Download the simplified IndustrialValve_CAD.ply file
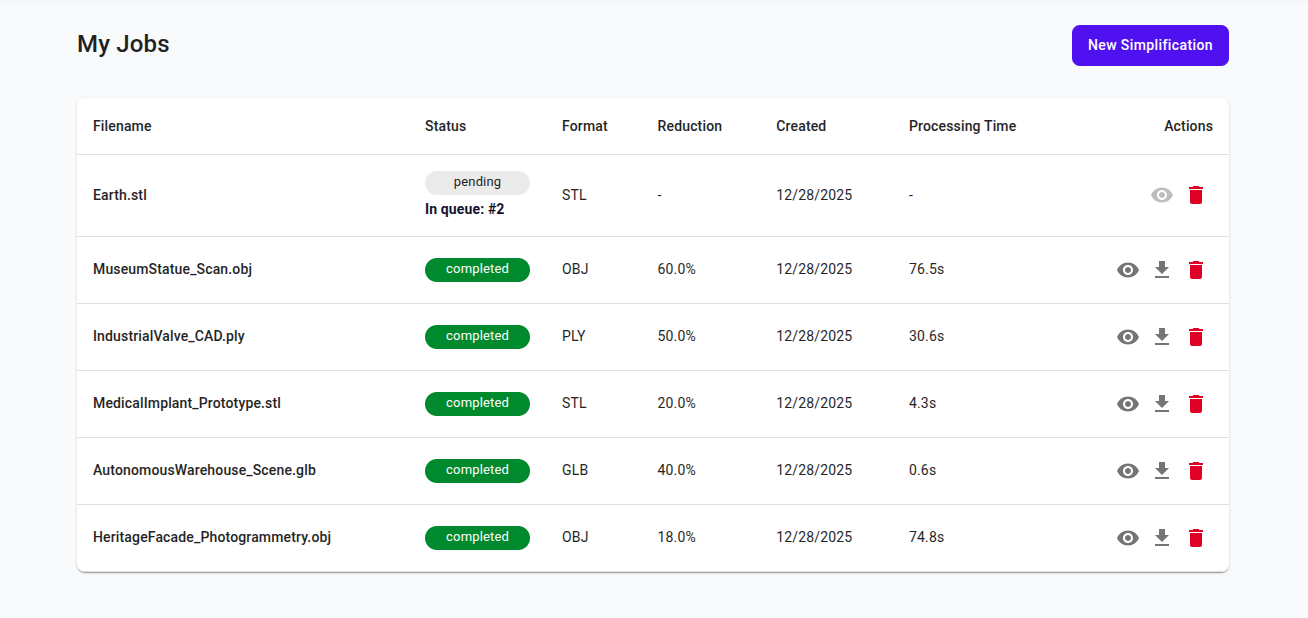 coord(1162,337)
